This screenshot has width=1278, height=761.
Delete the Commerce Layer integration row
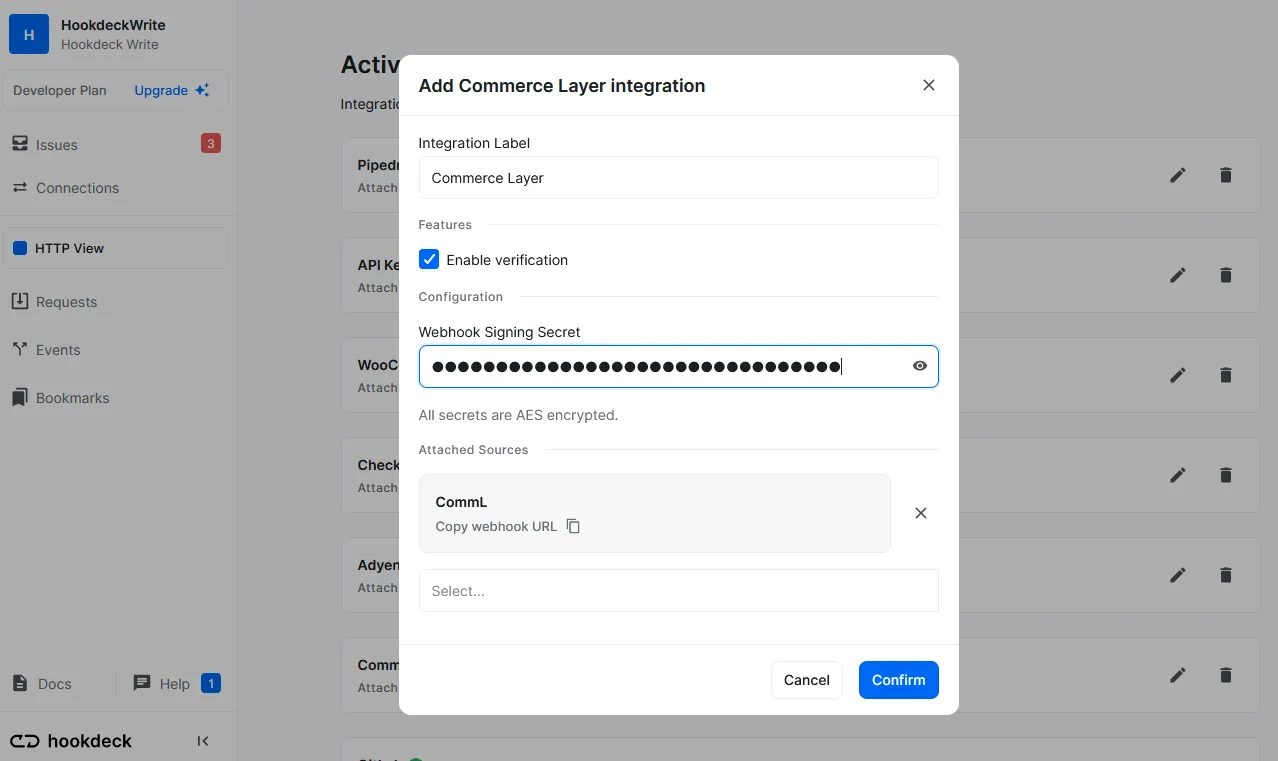tap(1226, 675)
